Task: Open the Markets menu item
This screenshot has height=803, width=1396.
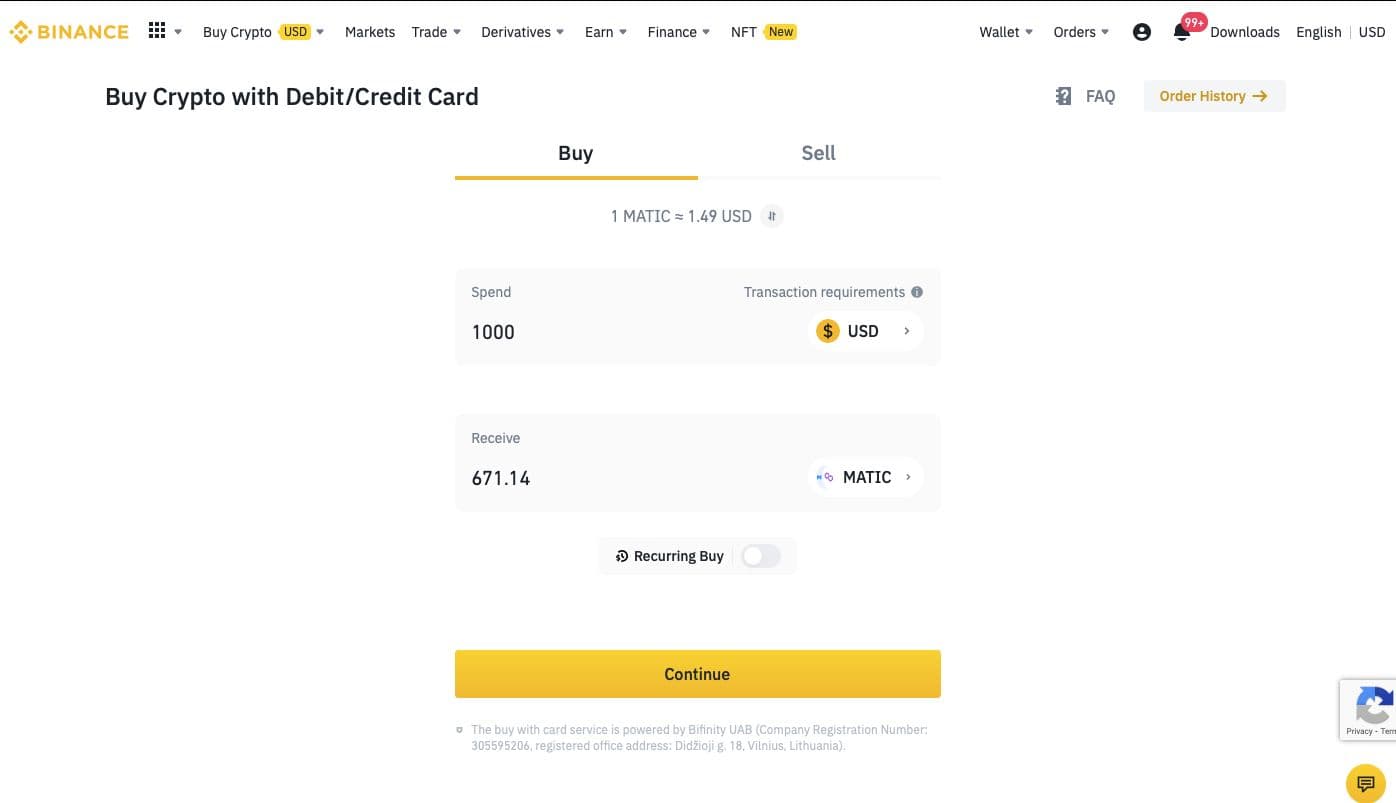Action: [370, 32]
